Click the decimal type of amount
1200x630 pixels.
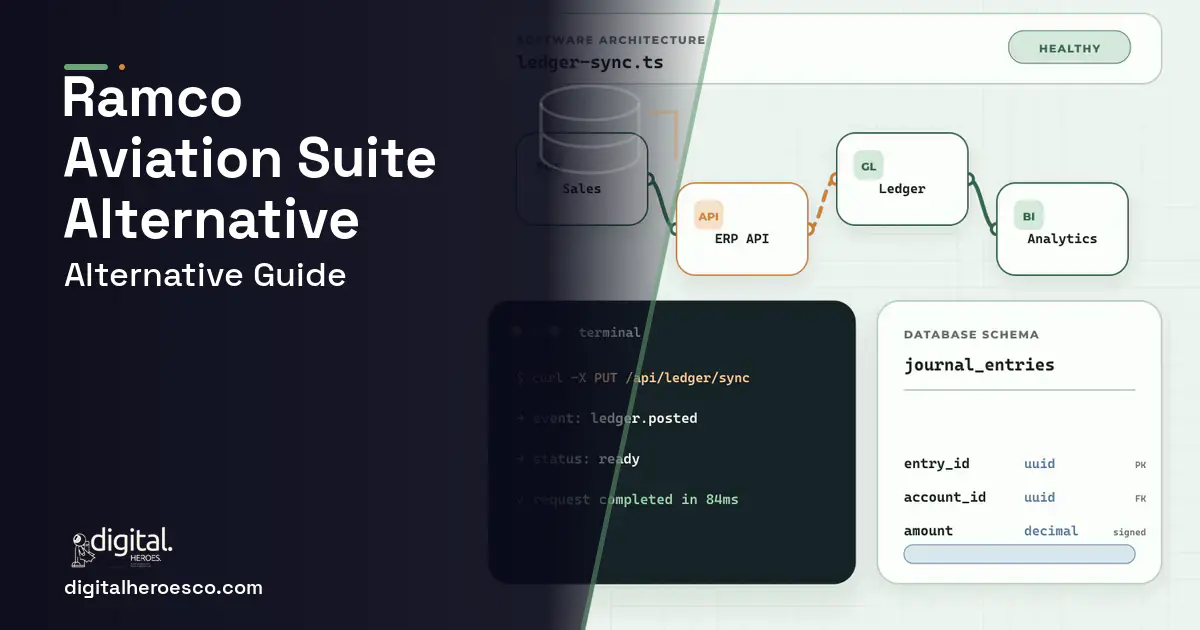1051,531
